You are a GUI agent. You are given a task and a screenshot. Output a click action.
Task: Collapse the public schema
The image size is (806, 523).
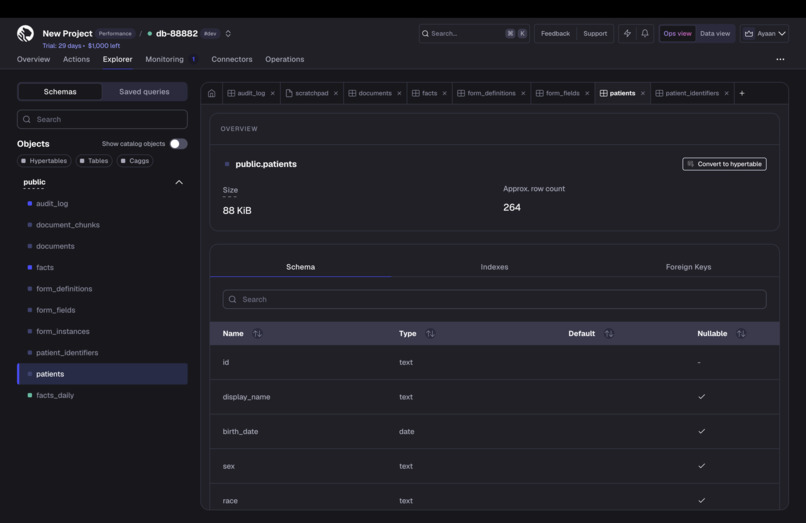[179, 182]
